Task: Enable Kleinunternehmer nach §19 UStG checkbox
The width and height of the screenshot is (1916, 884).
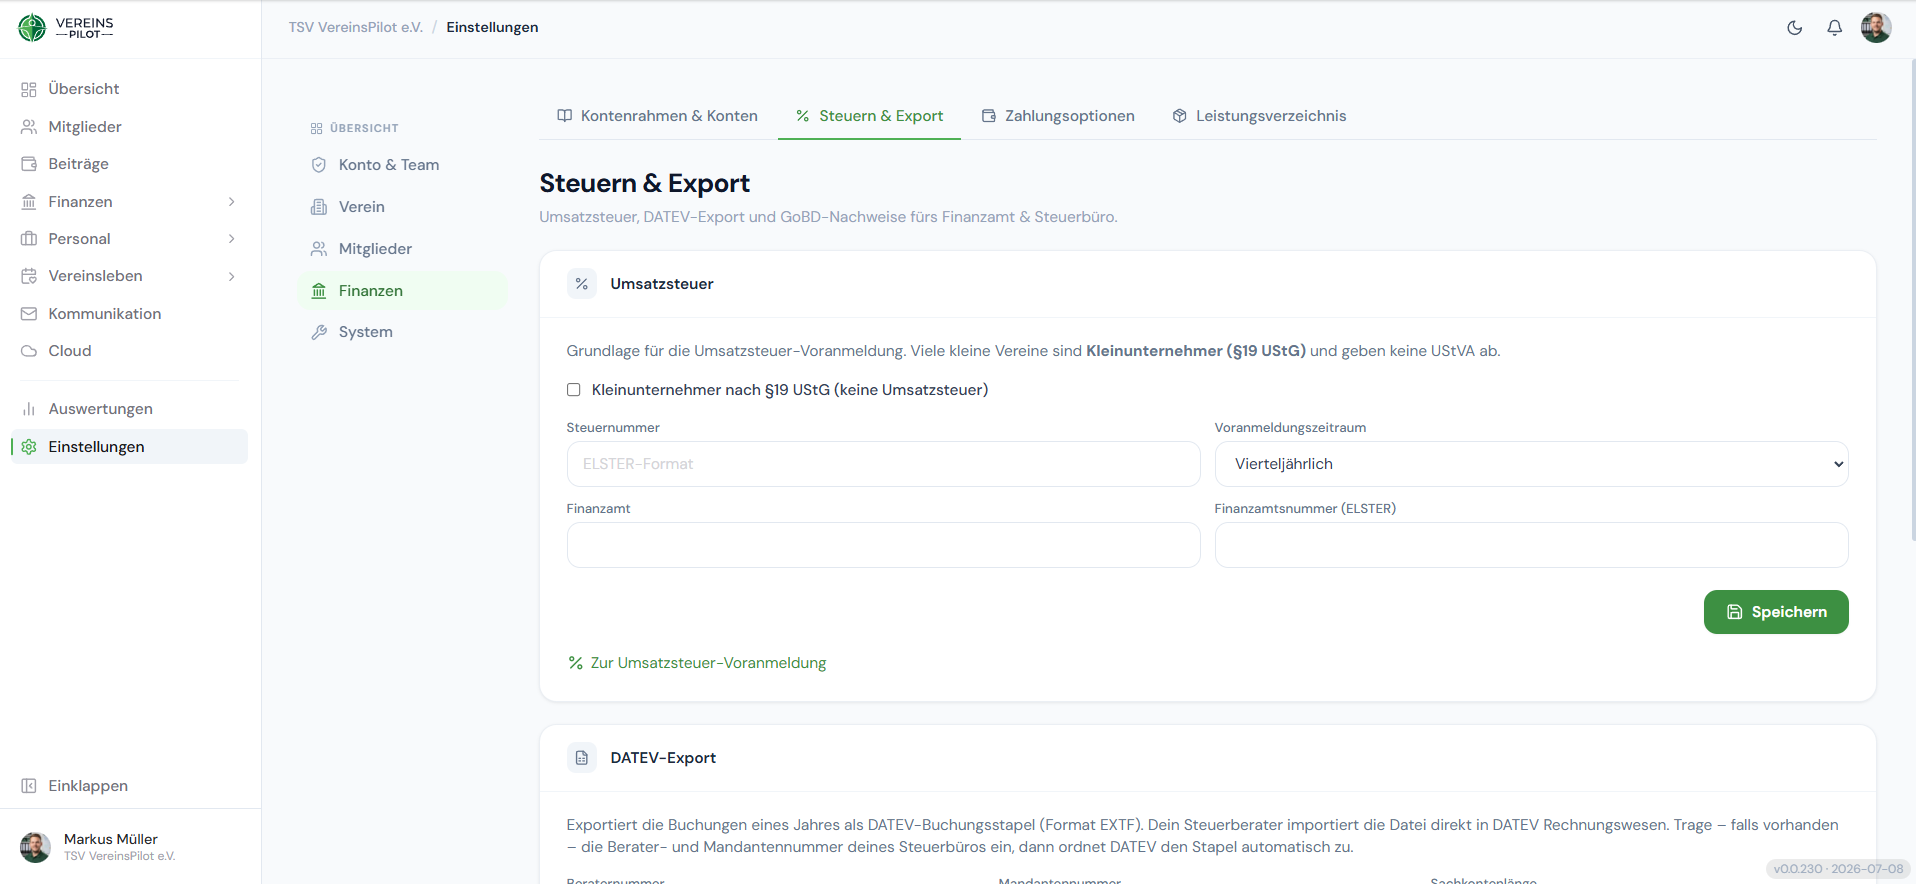Action: coord(574,390)
